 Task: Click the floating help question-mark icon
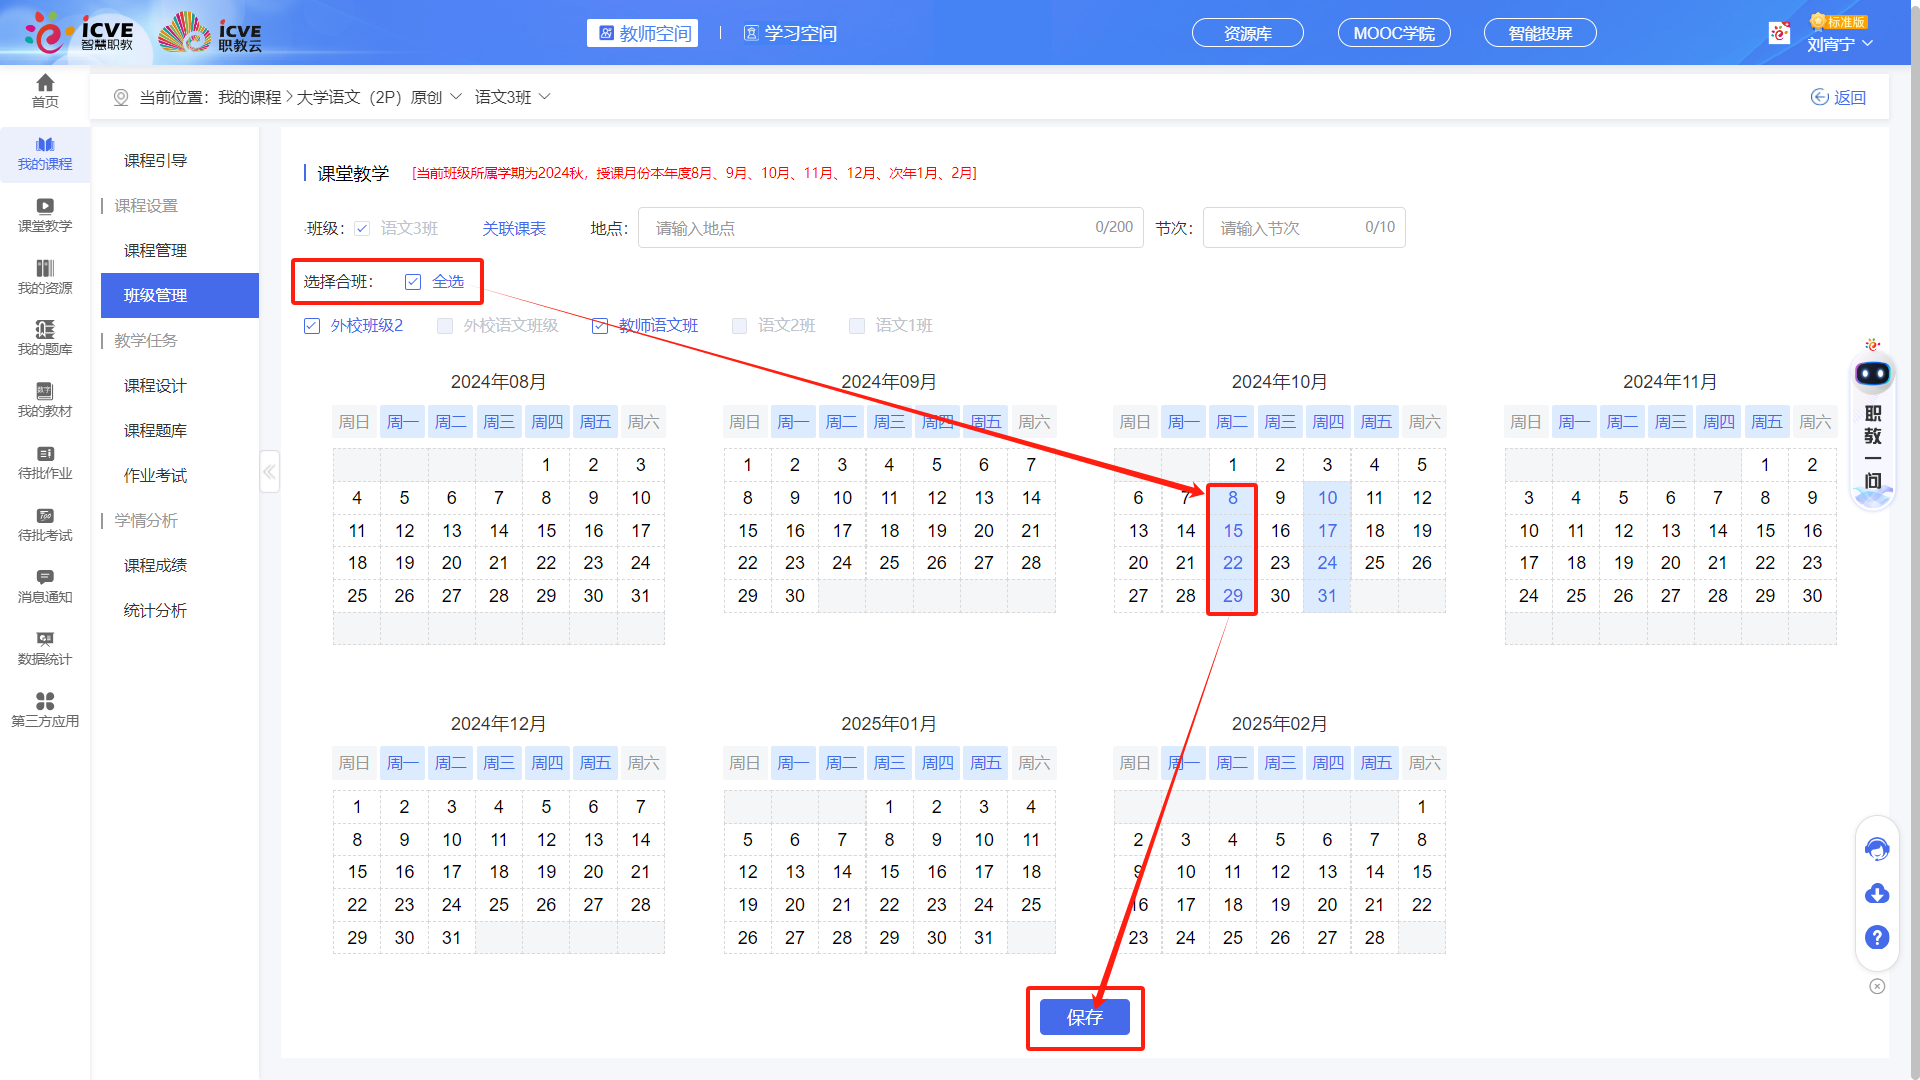(1877, 938)
